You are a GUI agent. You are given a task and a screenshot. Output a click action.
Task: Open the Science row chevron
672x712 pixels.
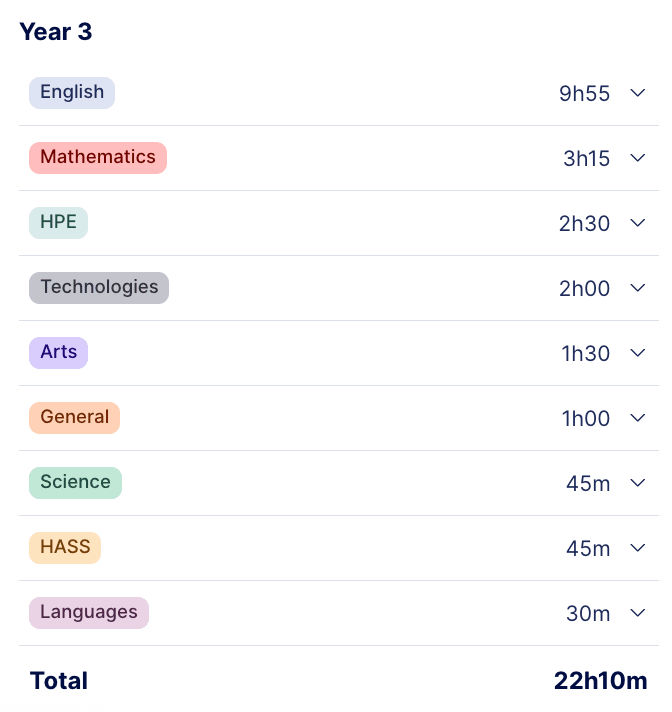pos(638,483)
